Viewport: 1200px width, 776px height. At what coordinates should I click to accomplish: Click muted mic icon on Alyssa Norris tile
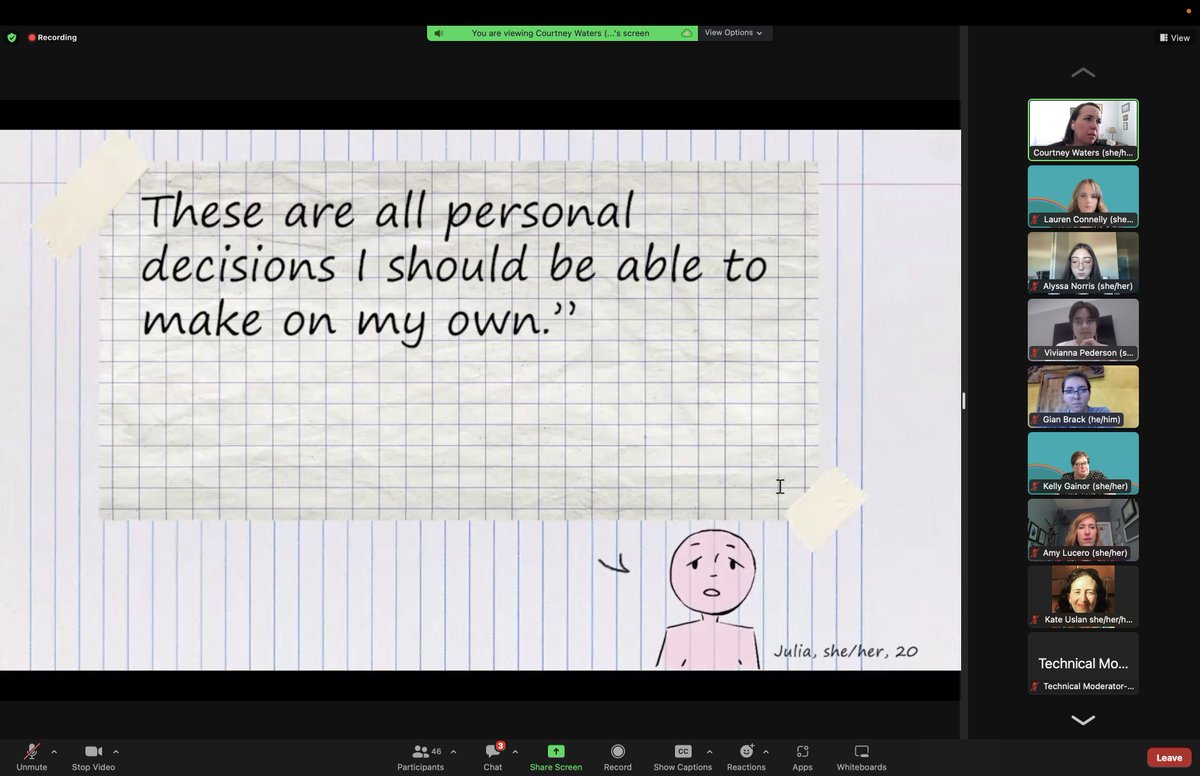[x=1036, y=286]
